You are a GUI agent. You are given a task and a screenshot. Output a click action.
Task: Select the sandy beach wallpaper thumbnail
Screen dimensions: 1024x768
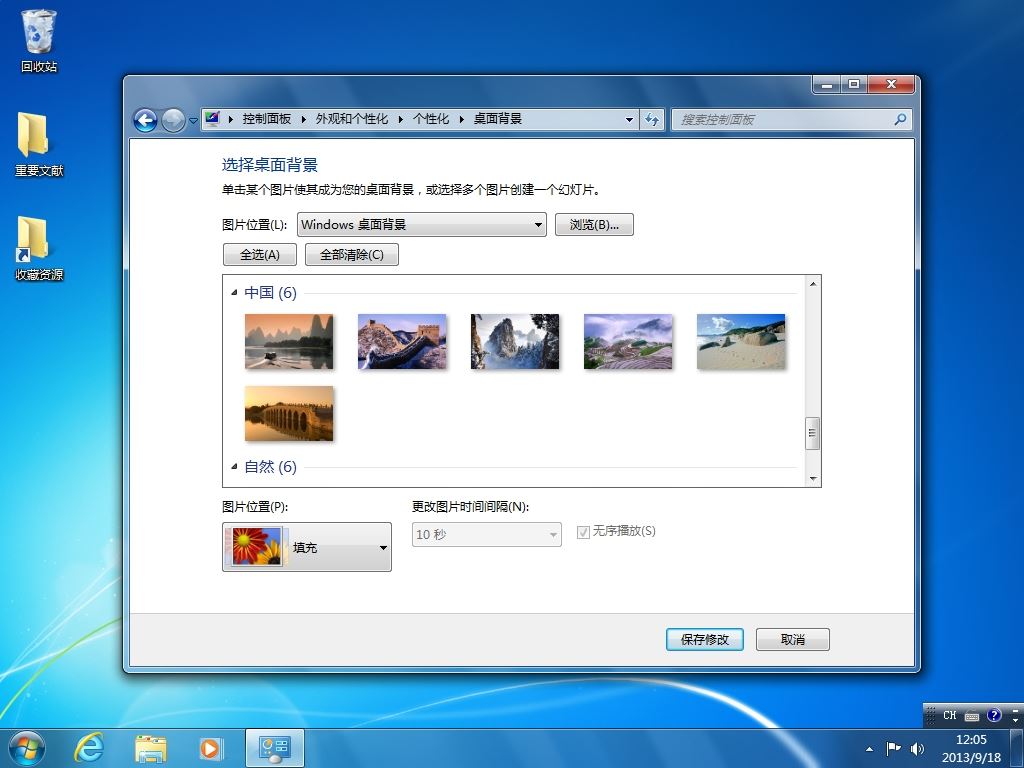point(741,342)
